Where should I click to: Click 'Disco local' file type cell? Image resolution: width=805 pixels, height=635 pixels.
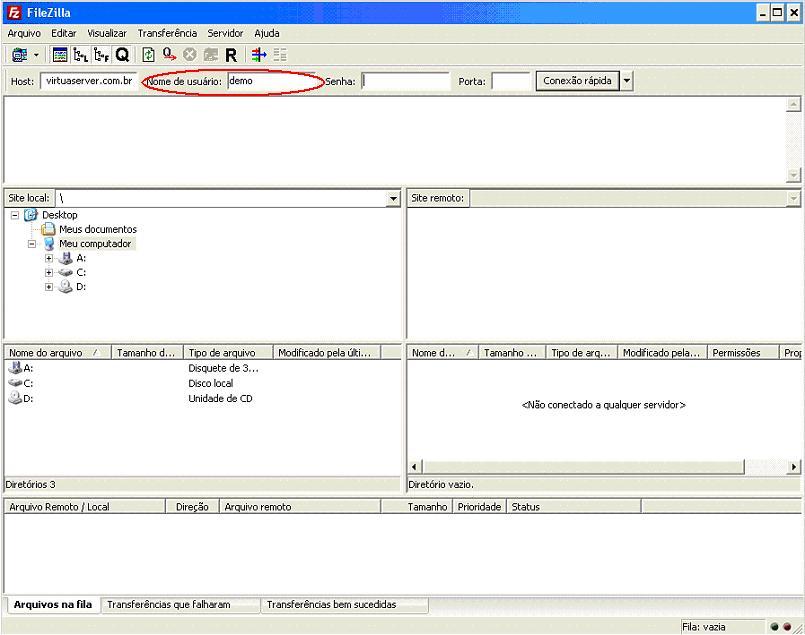click(x=210, y=383)
